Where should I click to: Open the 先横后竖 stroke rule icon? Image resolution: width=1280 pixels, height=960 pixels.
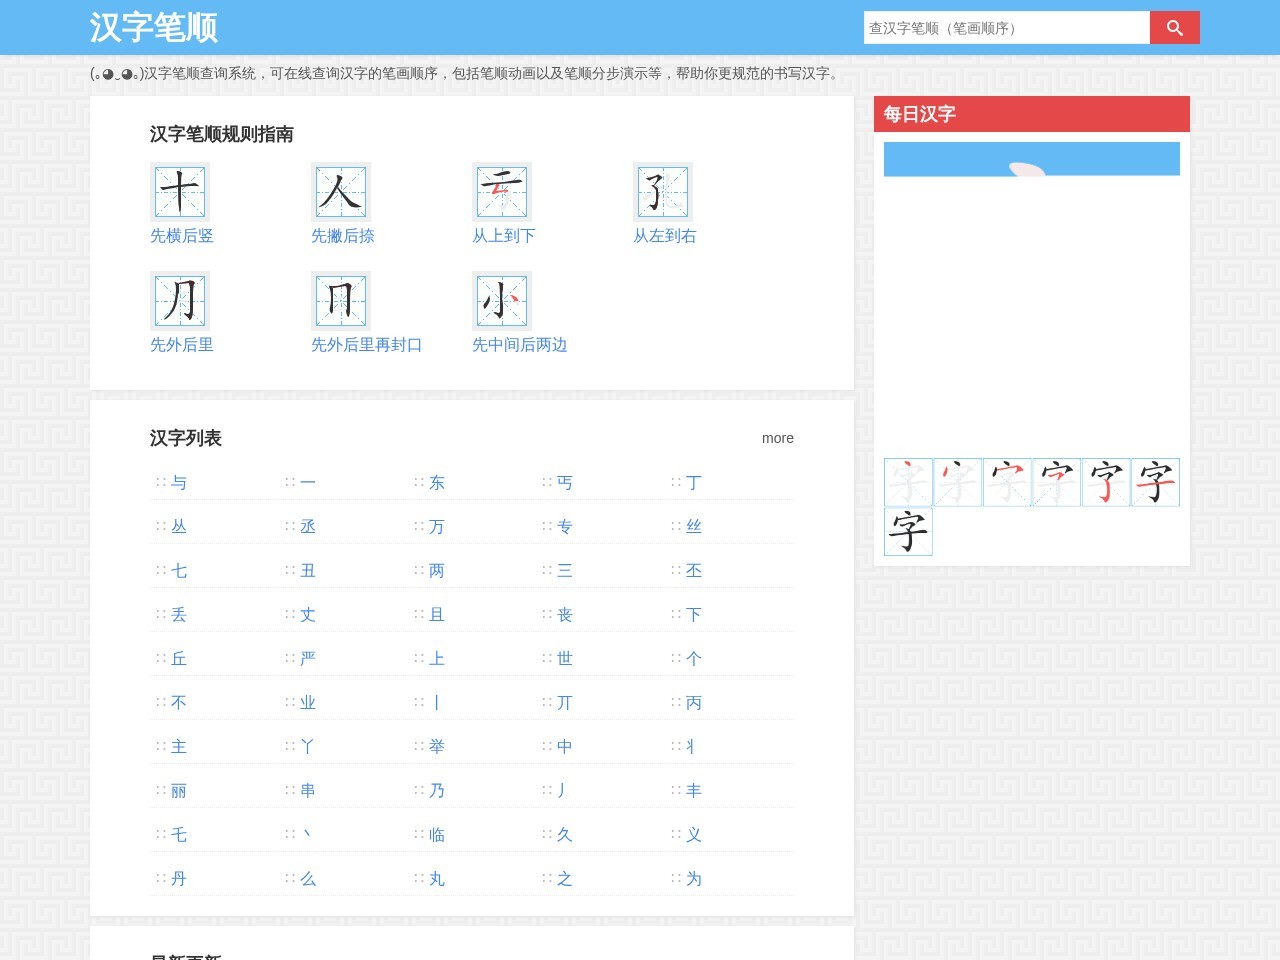pos(180,191)
